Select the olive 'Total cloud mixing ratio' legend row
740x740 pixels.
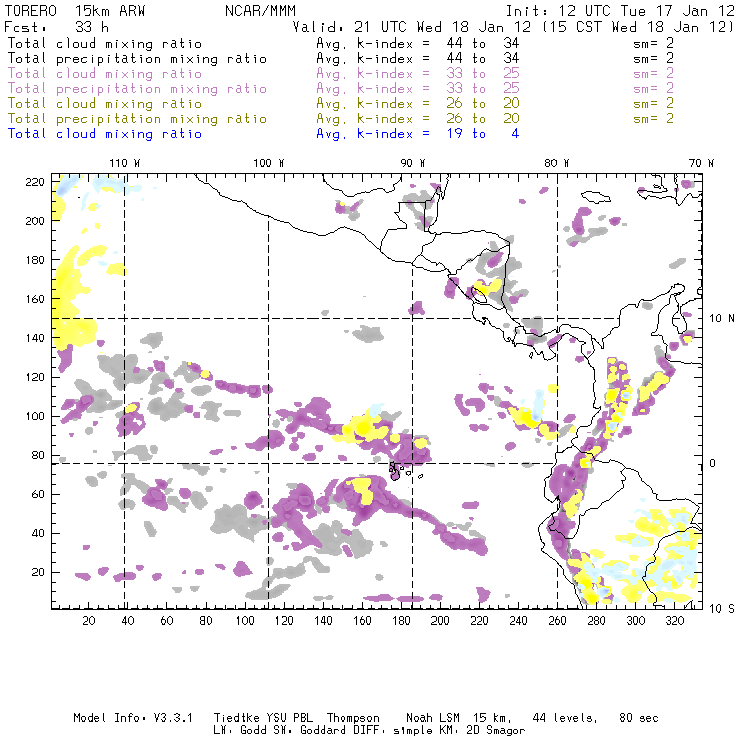click(105, 104)
